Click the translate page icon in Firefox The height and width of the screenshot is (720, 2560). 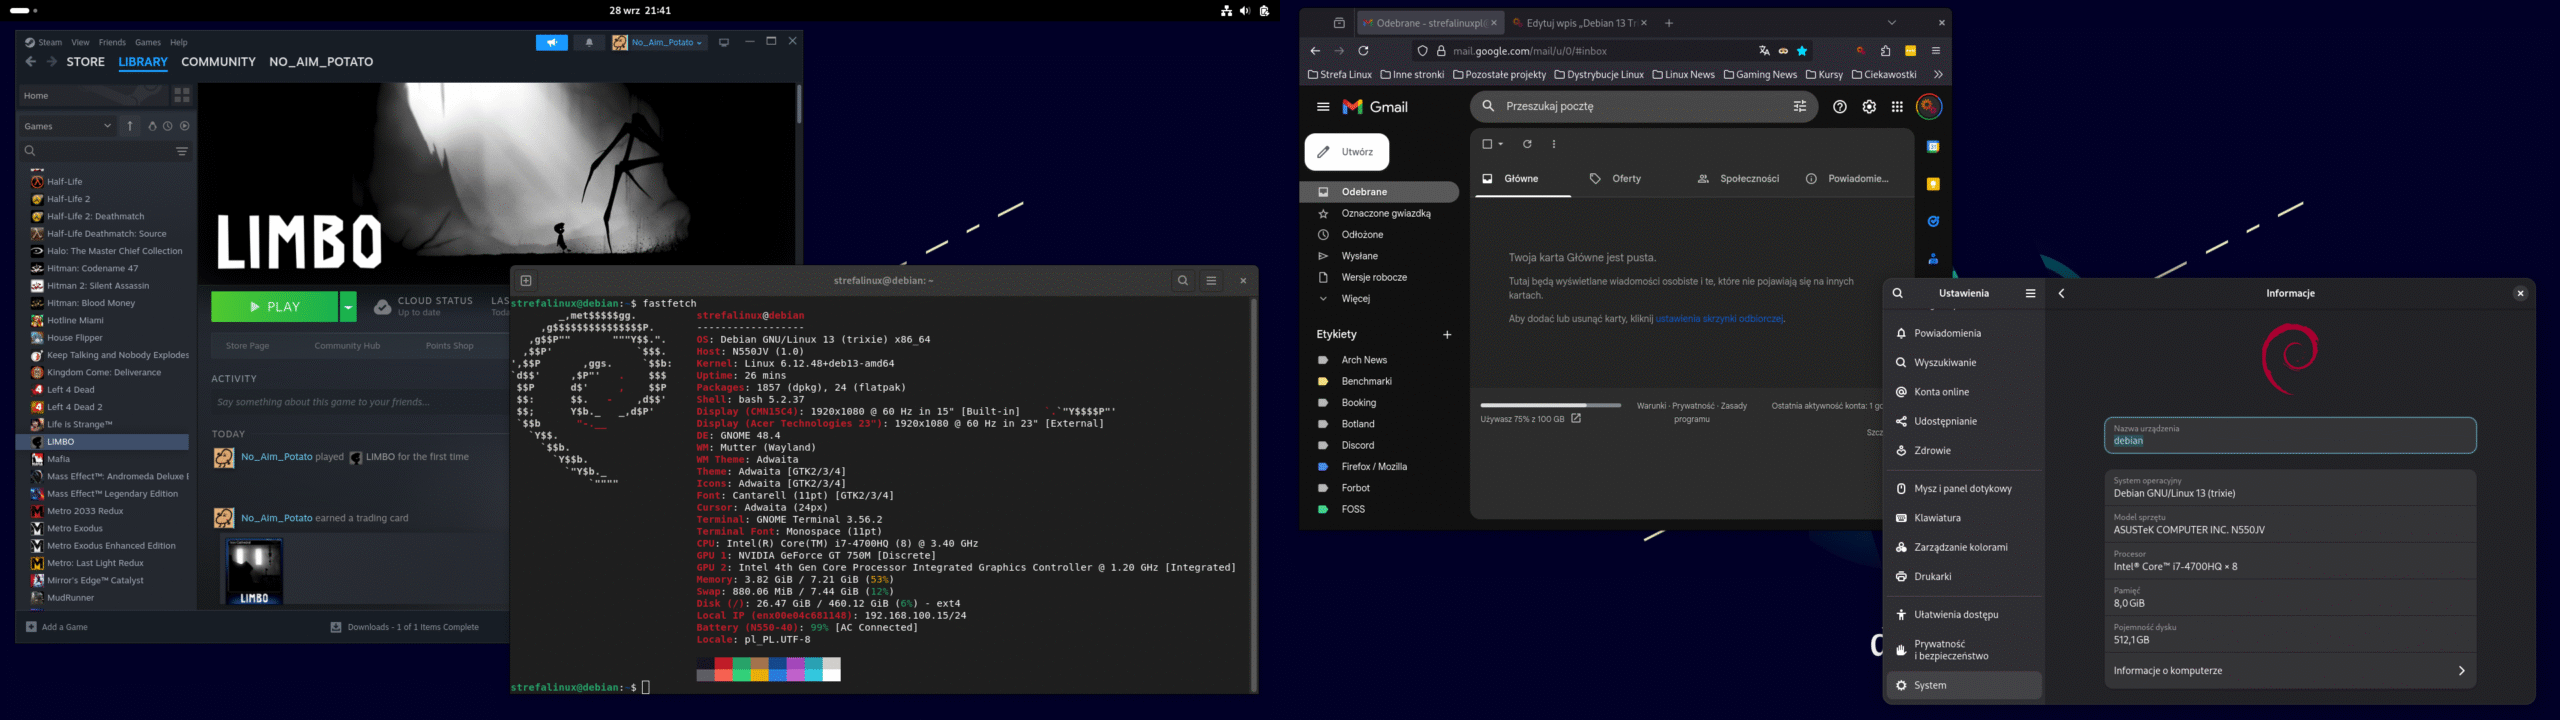coord(1764,51)
